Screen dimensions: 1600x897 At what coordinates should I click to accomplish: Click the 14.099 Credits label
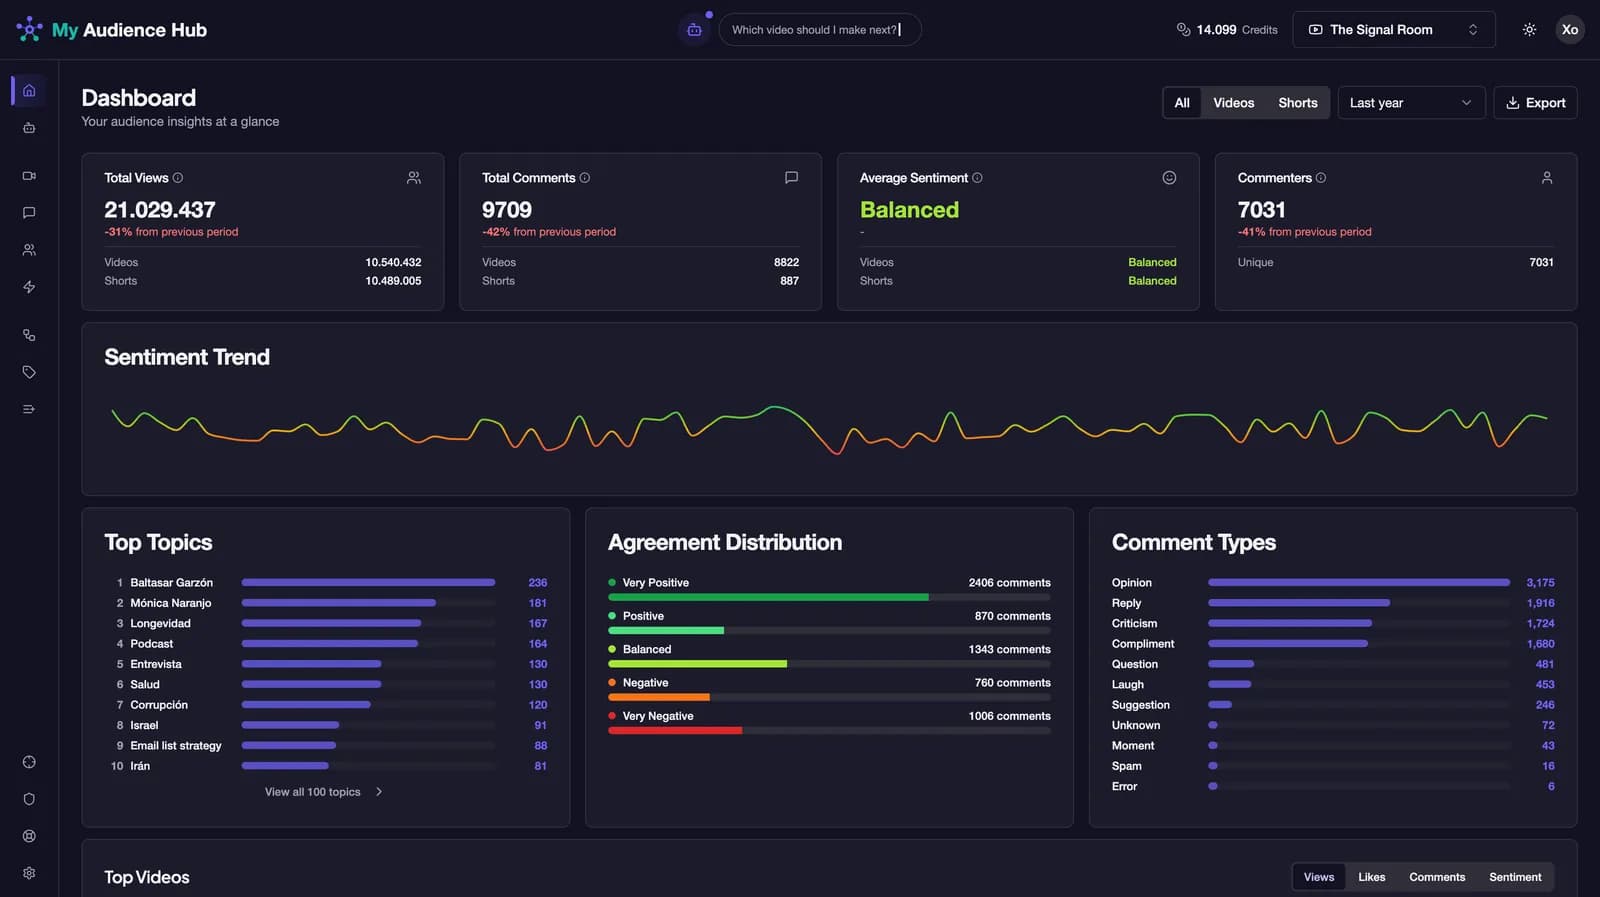[x=1237, y=30]
